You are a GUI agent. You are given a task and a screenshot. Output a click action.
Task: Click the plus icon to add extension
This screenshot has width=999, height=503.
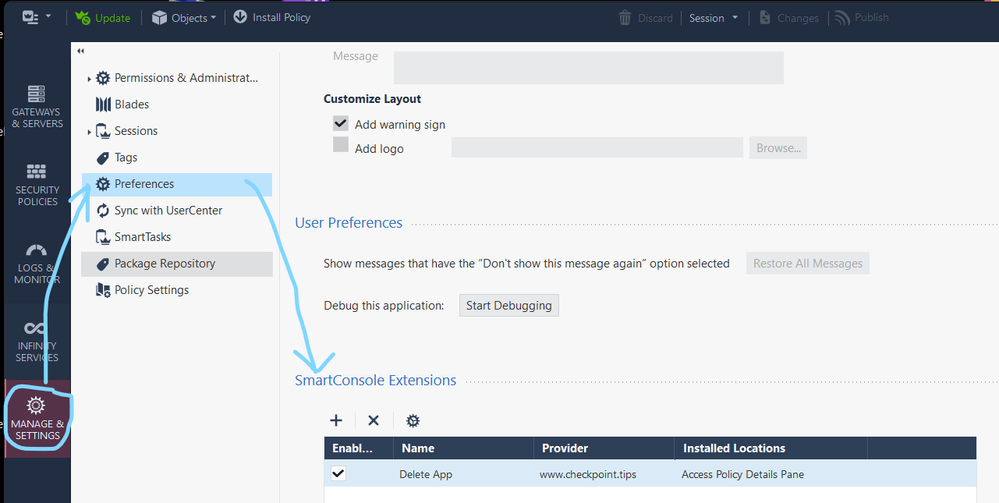tap(336, 421)
